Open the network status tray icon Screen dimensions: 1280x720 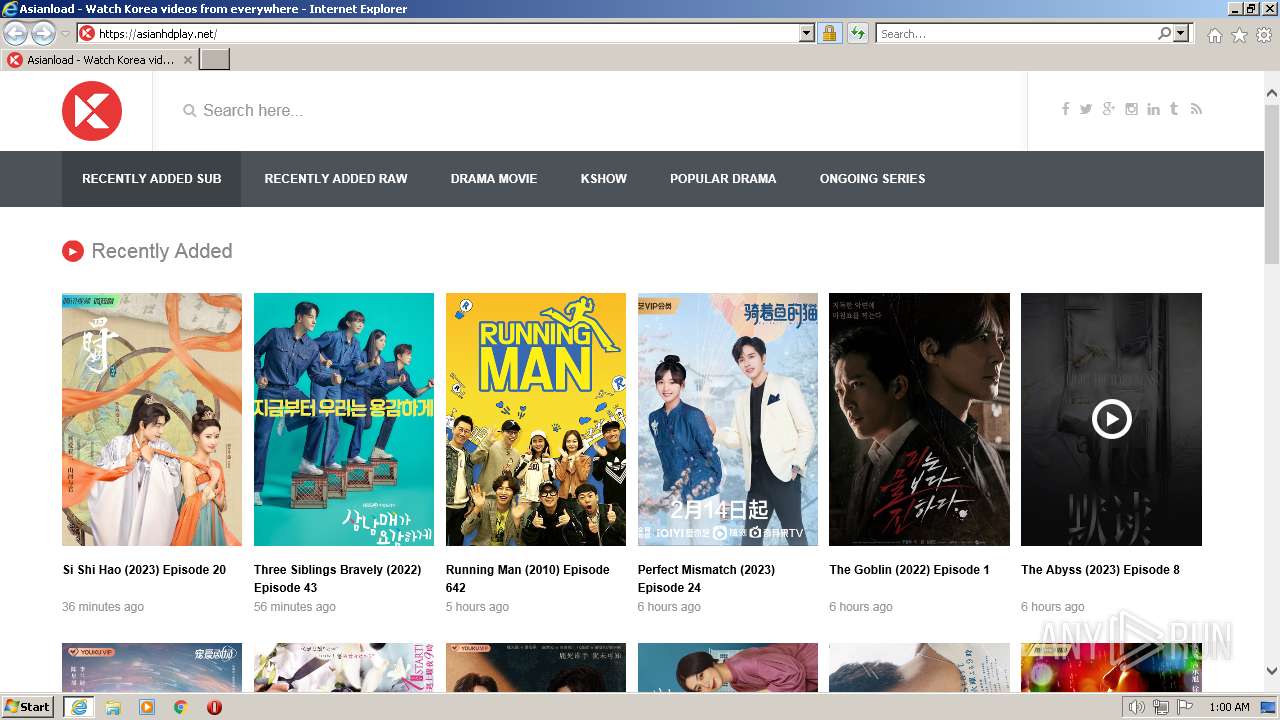[x=1161, y=708]
